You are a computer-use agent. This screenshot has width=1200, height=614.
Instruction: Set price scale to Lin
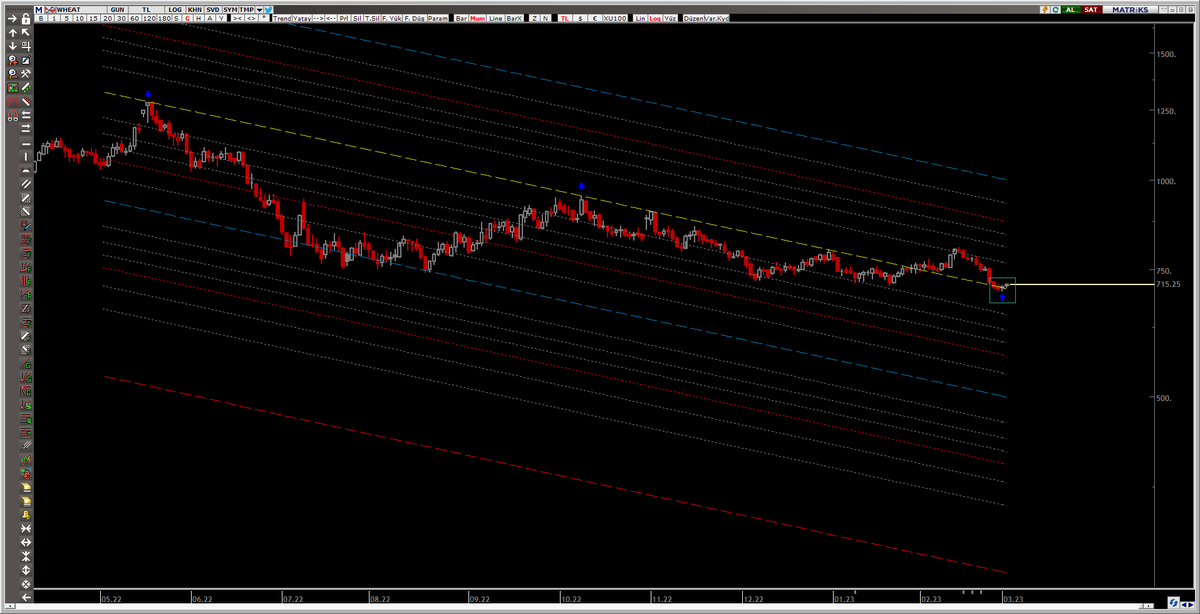pyautogui.click(x=640, y=19)
